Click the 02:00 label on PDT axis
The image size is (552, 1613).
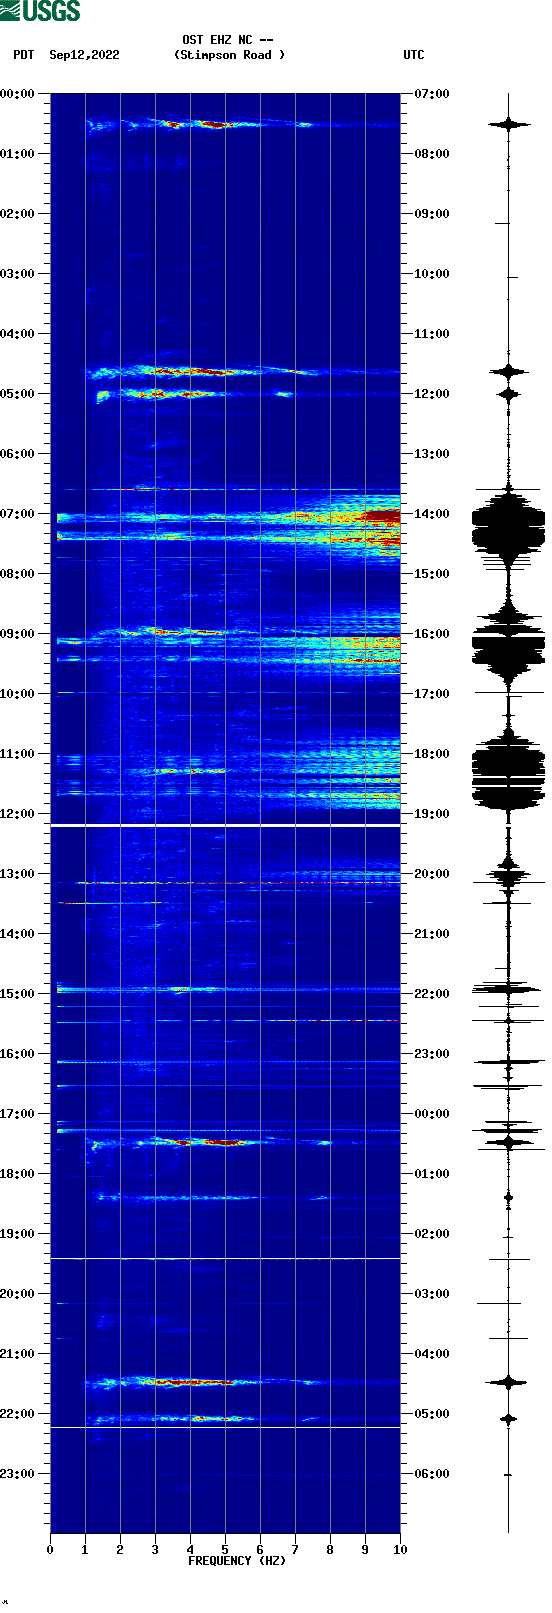17,214
